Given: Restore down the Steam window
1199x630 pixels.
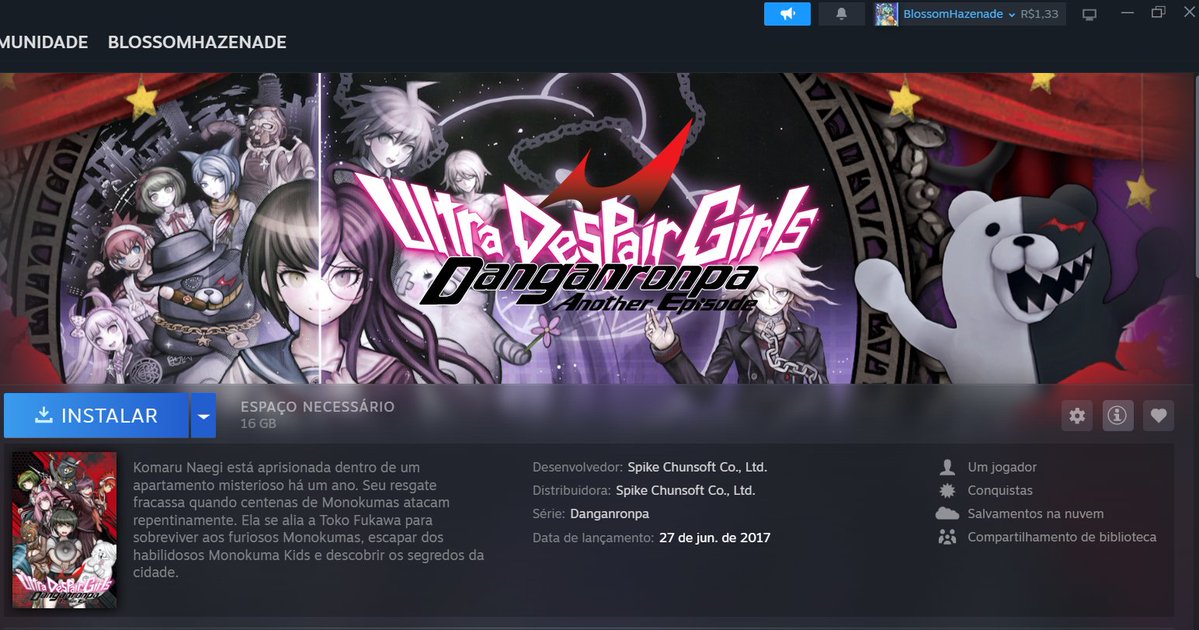Looking at the screenshot, I should point(1158,12).
